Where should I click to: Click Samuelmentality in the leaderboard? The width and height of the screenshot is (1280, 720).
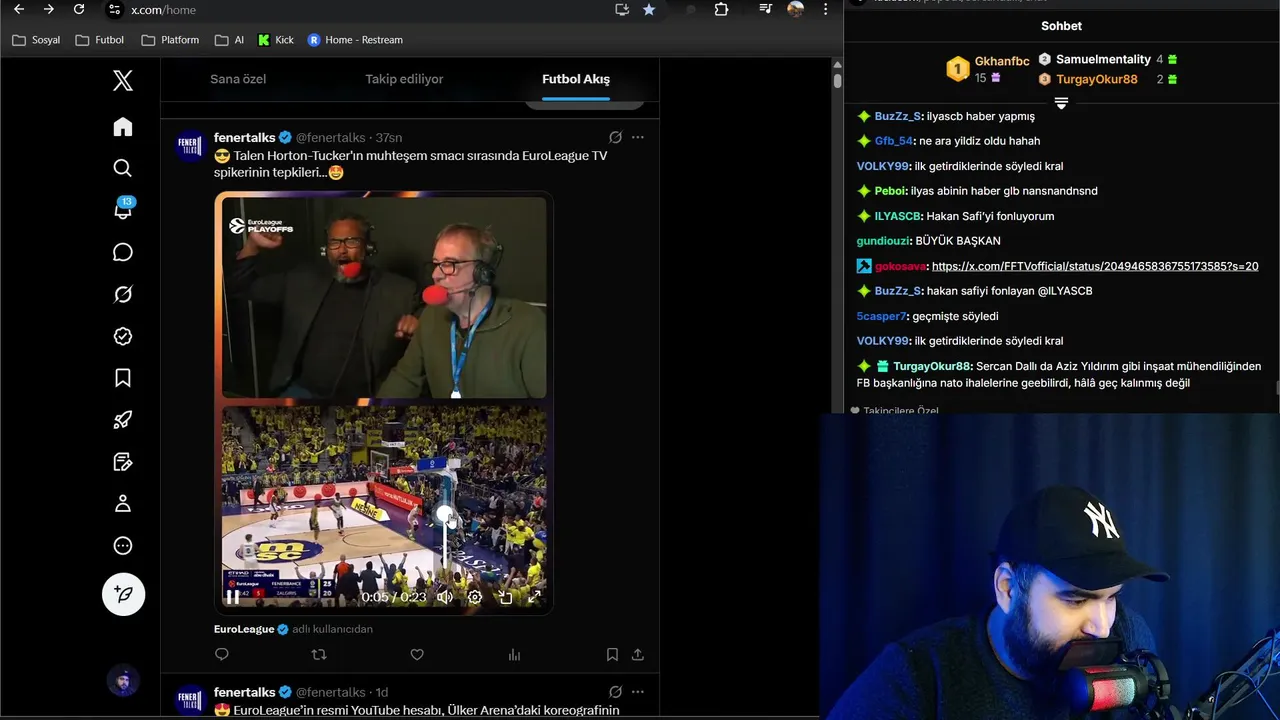tap(1103, 59)
